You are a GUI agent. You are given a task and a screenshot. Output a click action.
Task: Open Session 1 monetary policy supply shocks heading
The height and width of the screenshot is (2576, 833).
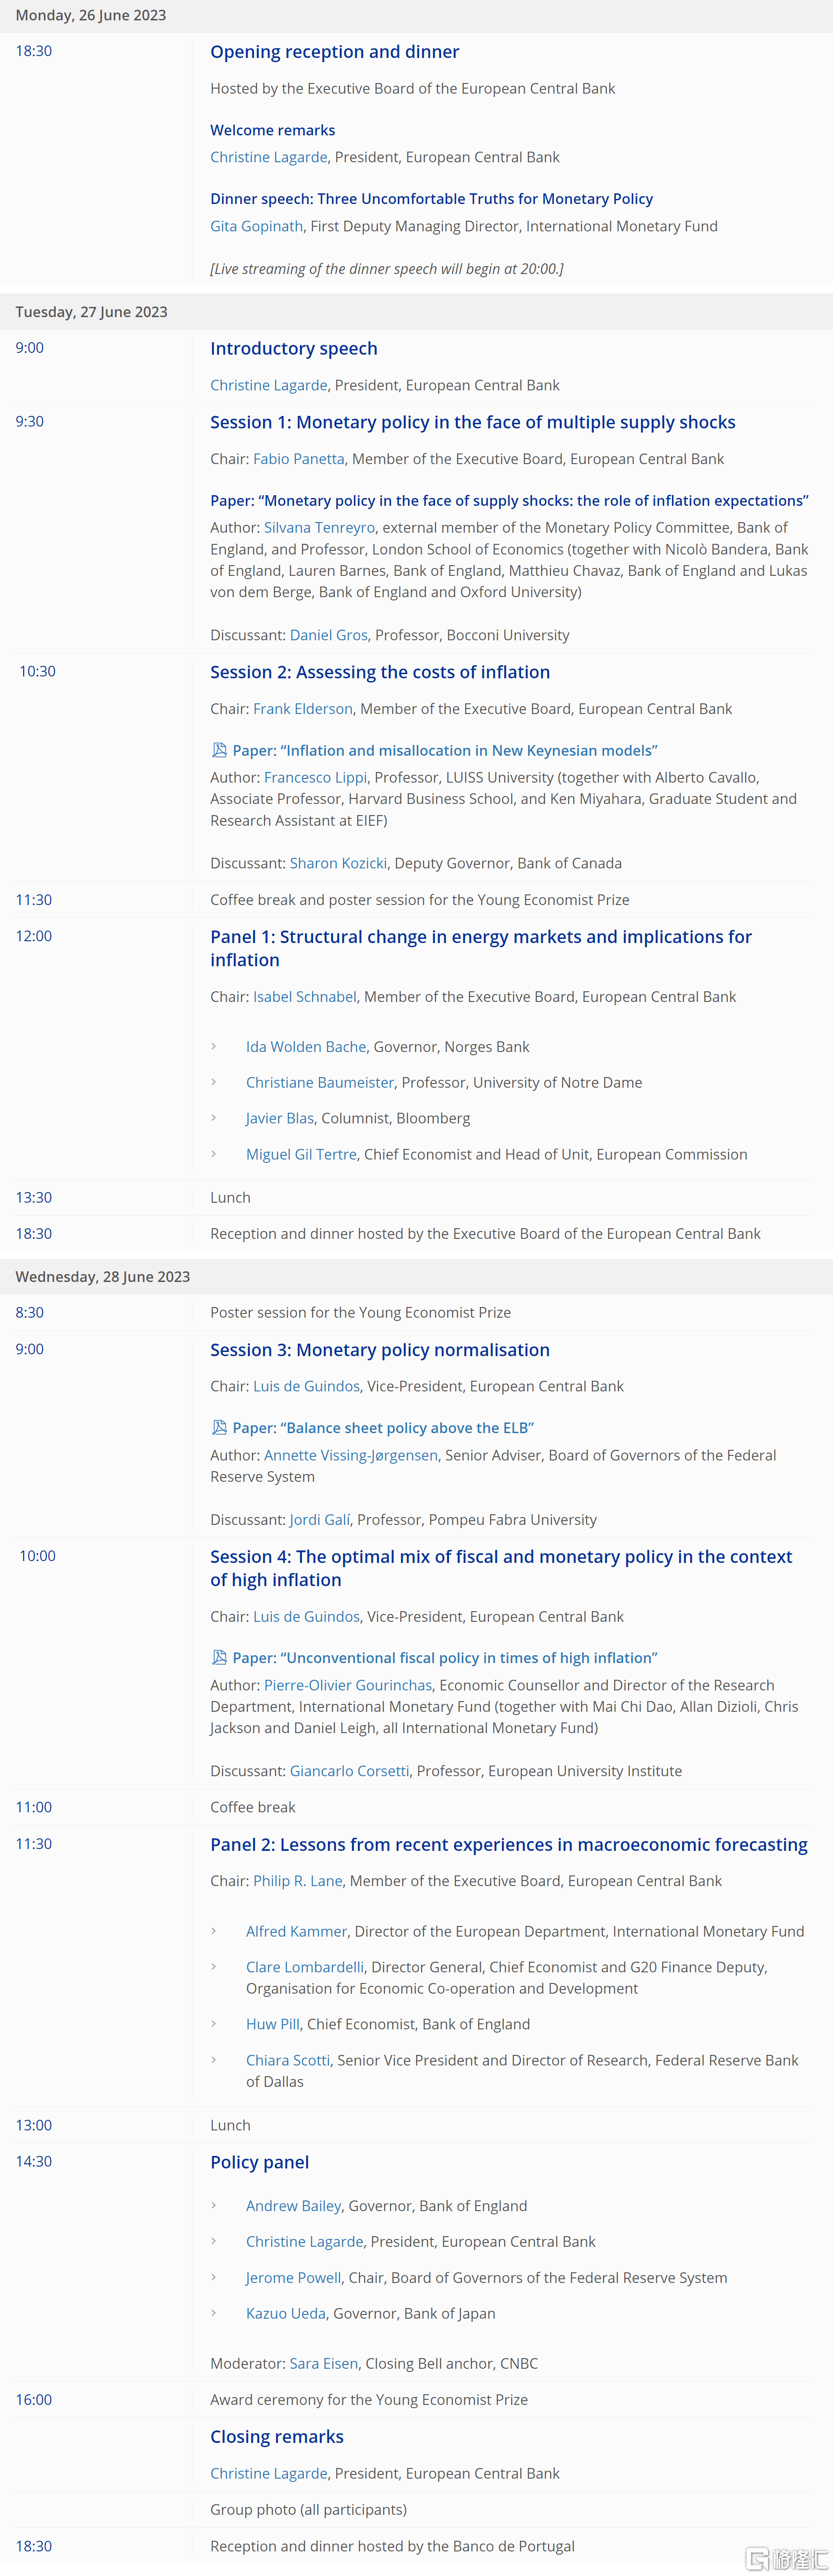coord(472,422)
